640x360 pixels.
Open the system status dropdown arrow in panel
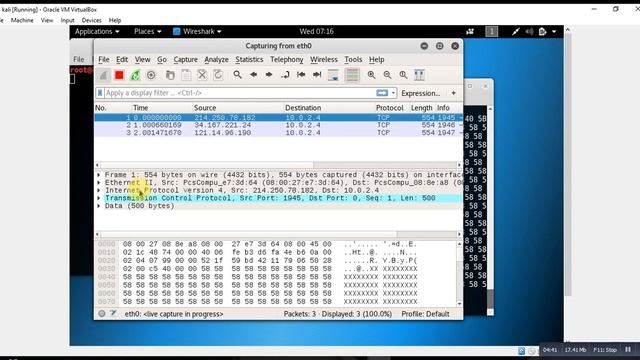pyautogui.click(x=554, y=31)
